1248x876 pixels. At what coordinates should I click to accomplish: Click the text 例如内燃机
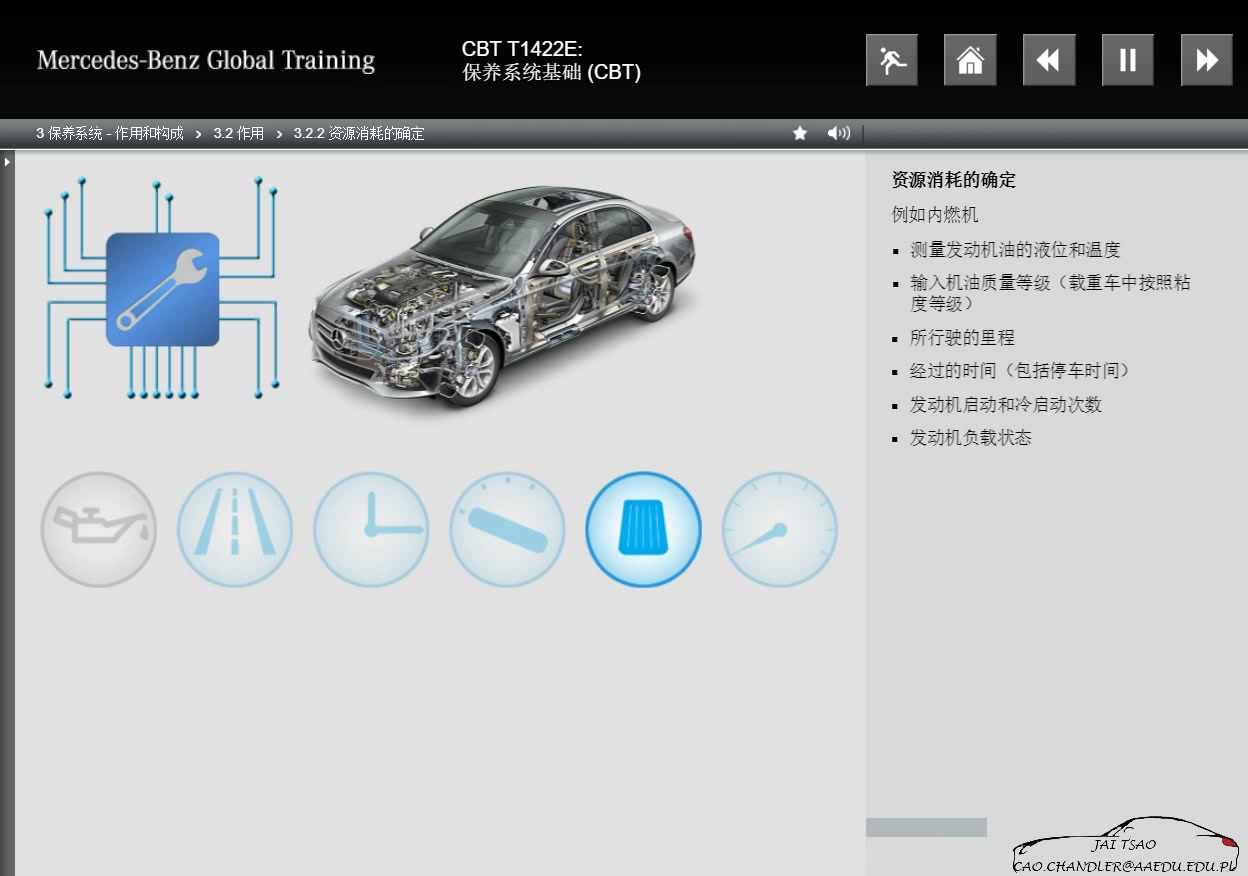[x=935, y=214]
